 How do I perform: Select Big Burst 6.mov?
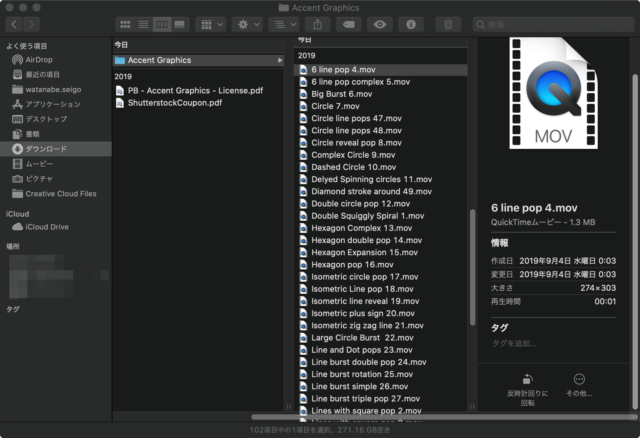pyautogui.click(x=380, y=94)
